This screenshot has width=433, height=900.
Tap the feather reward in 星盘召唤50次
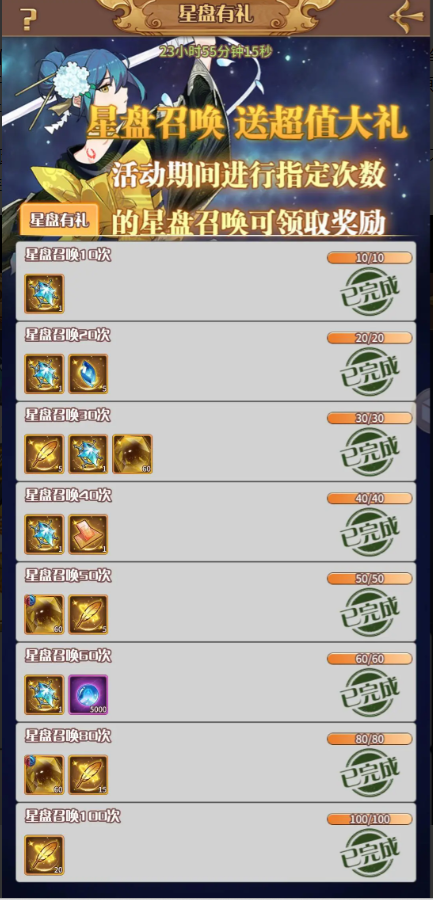88,614
